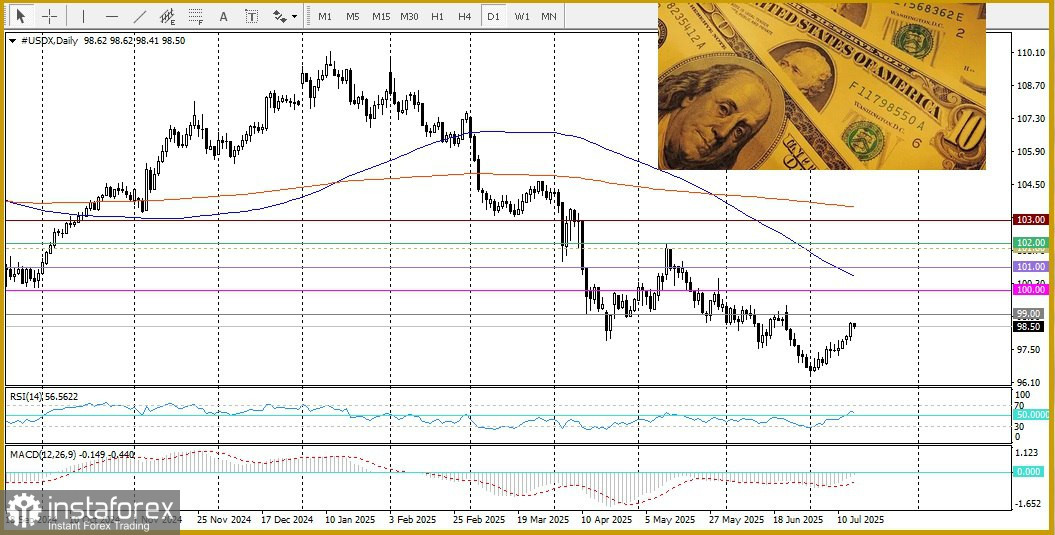Select the Text (A) tool

point(223,16)
